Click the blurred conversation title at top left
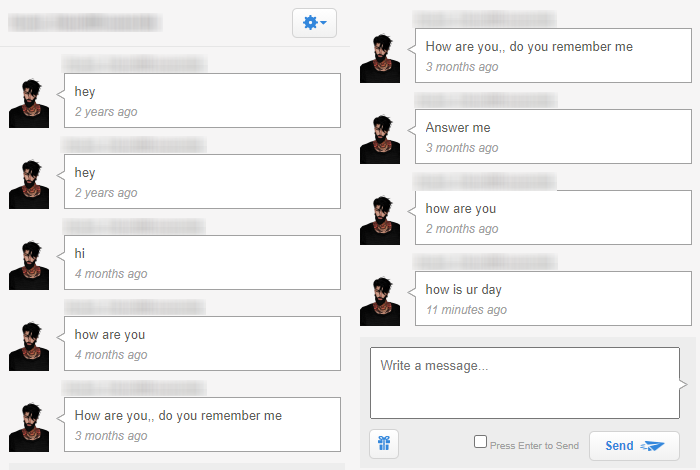Screen dimensions: 700x470 (x=85, y=22)
